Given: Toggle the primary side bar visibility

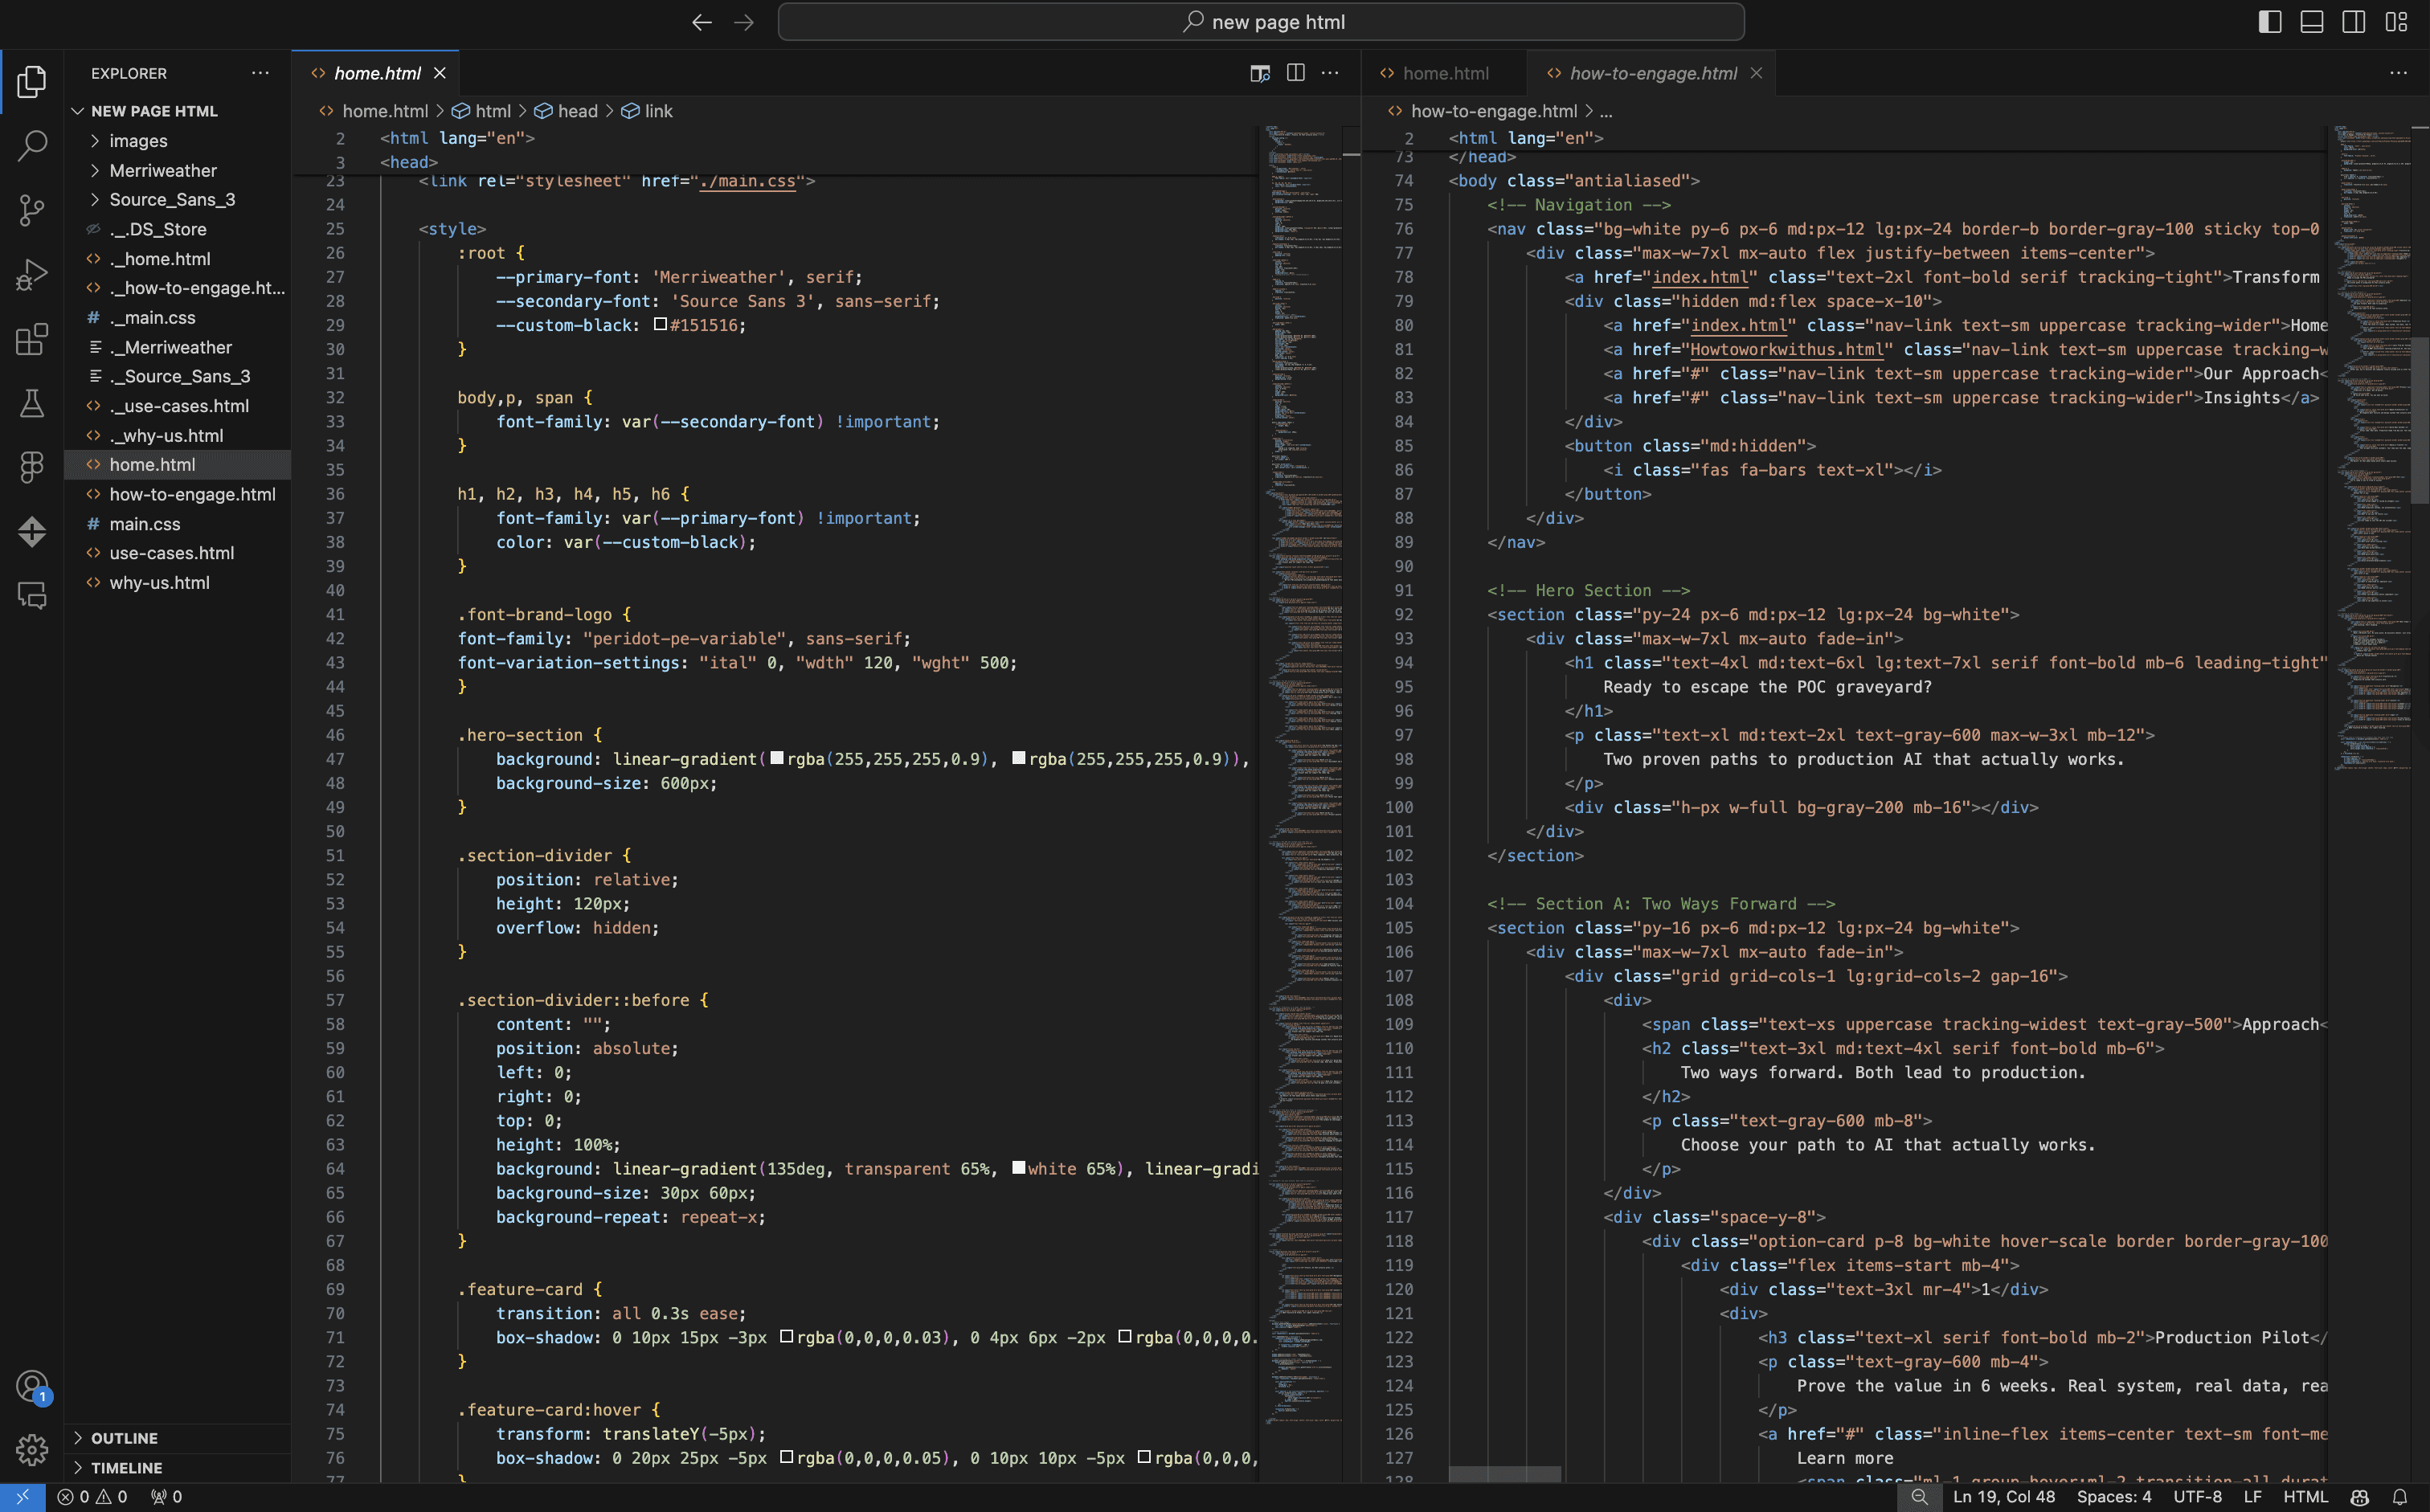Looking at the screenshot, I should click(2269, 22).
